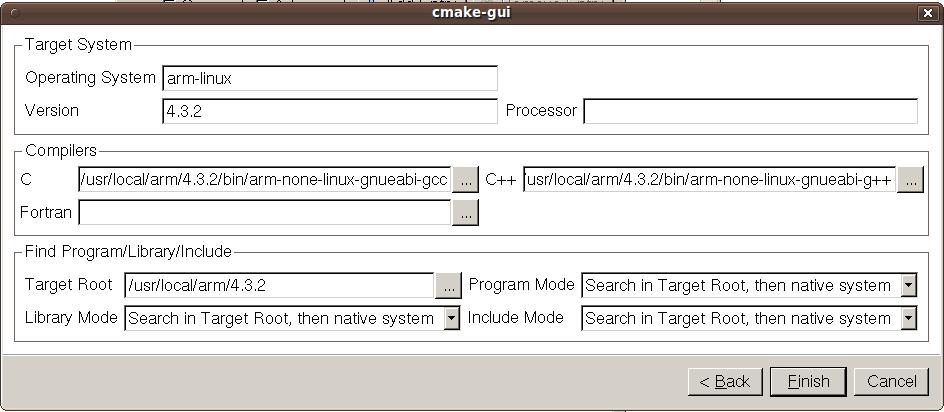
Task: Open the Library Mode dropdown
Action: tap(292, 319)
